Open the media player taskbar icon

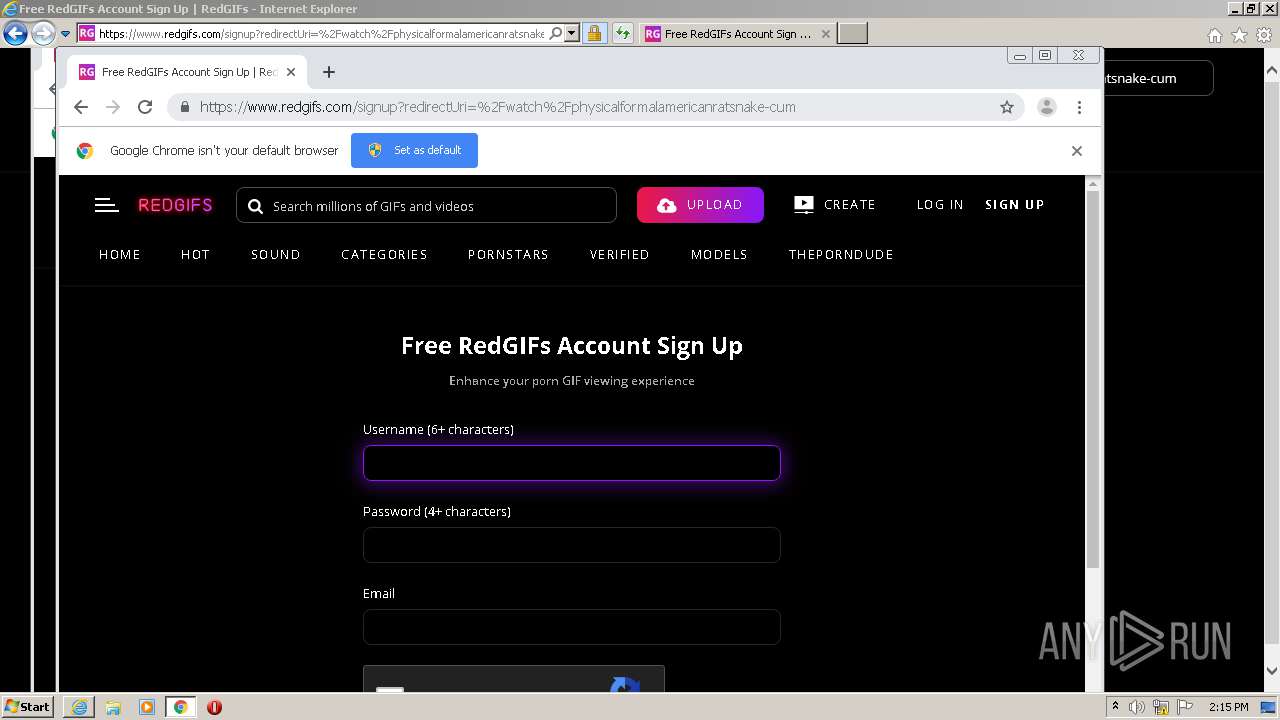pos(147,707)
